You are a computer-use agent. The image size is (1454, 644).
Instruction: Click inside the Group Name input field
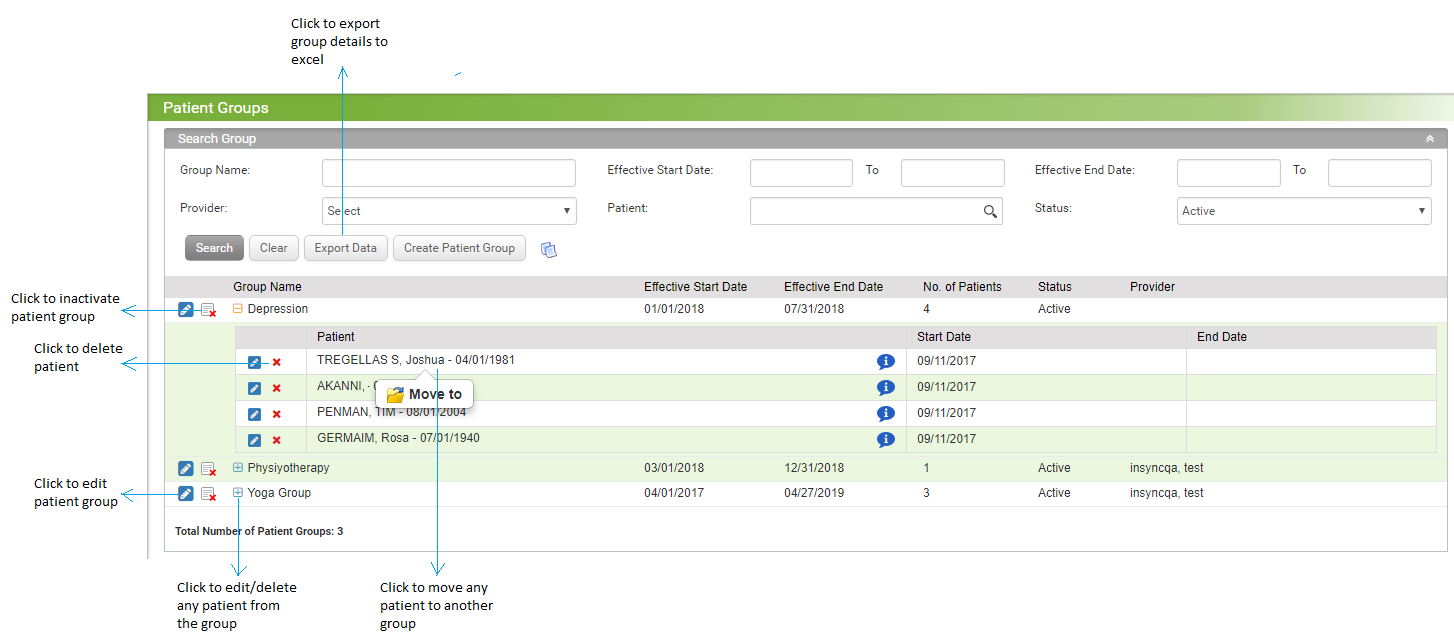click(448, 172)
